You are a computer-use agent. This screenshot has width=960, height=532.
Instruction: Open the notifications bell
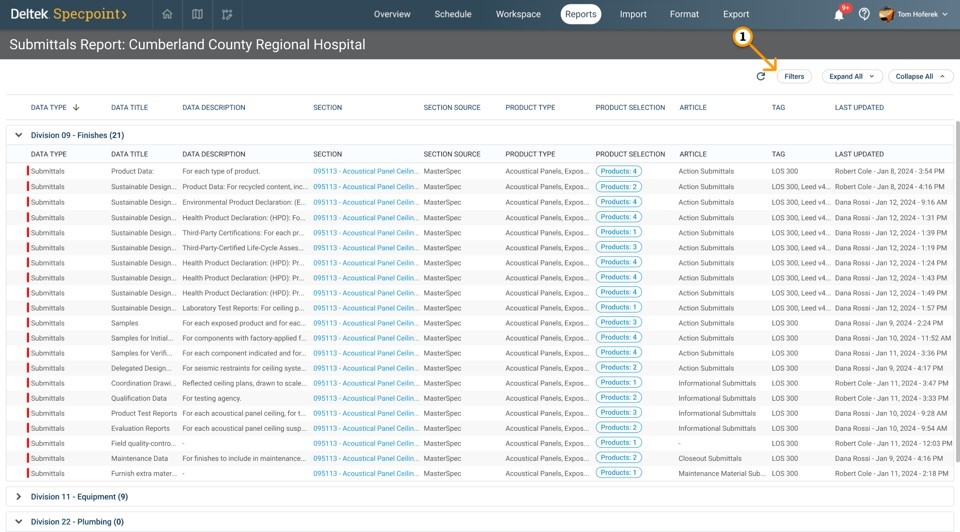839,15
